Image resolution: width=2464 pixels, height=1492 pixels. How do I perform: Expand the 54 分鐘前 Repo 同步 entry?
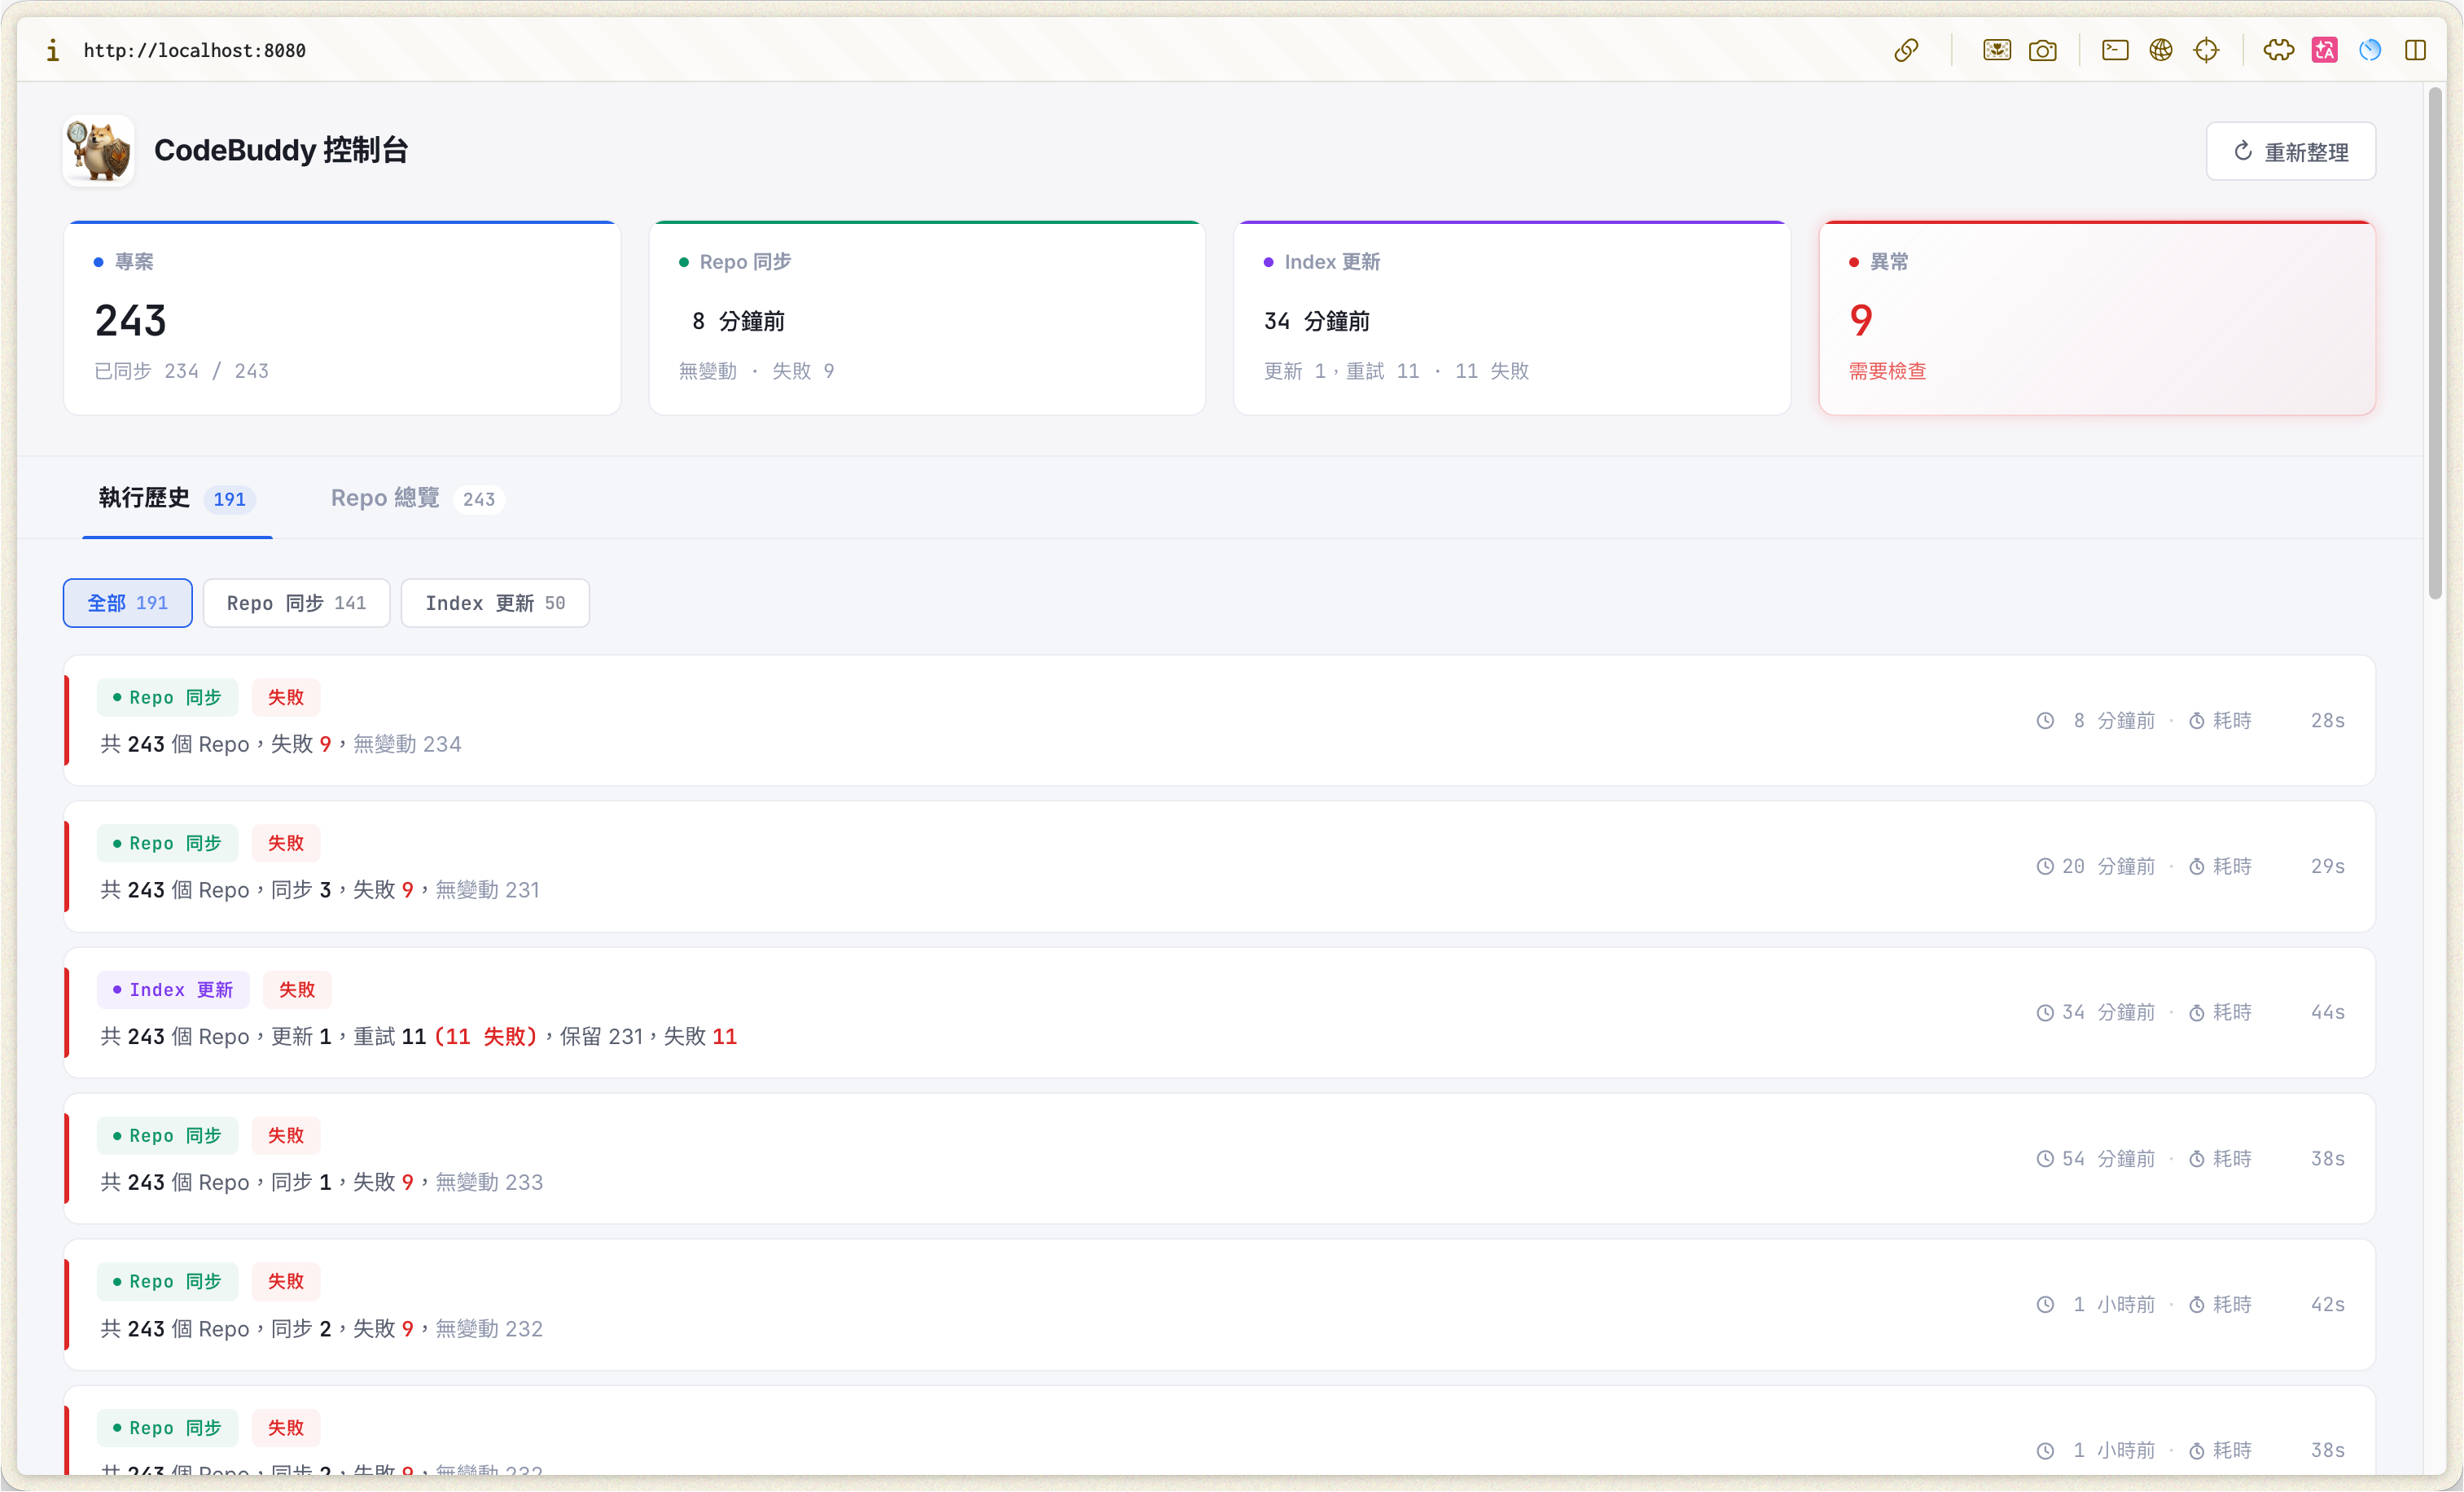pyautogui.click(x=1218, y=1158)
